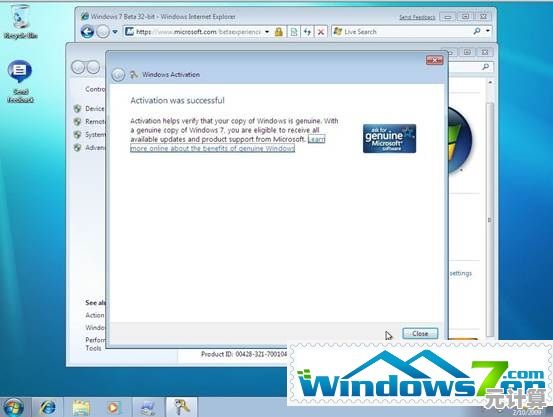Click the Windows Activation key icon
This screenshot has width=553, height=417.
(134, 74)
